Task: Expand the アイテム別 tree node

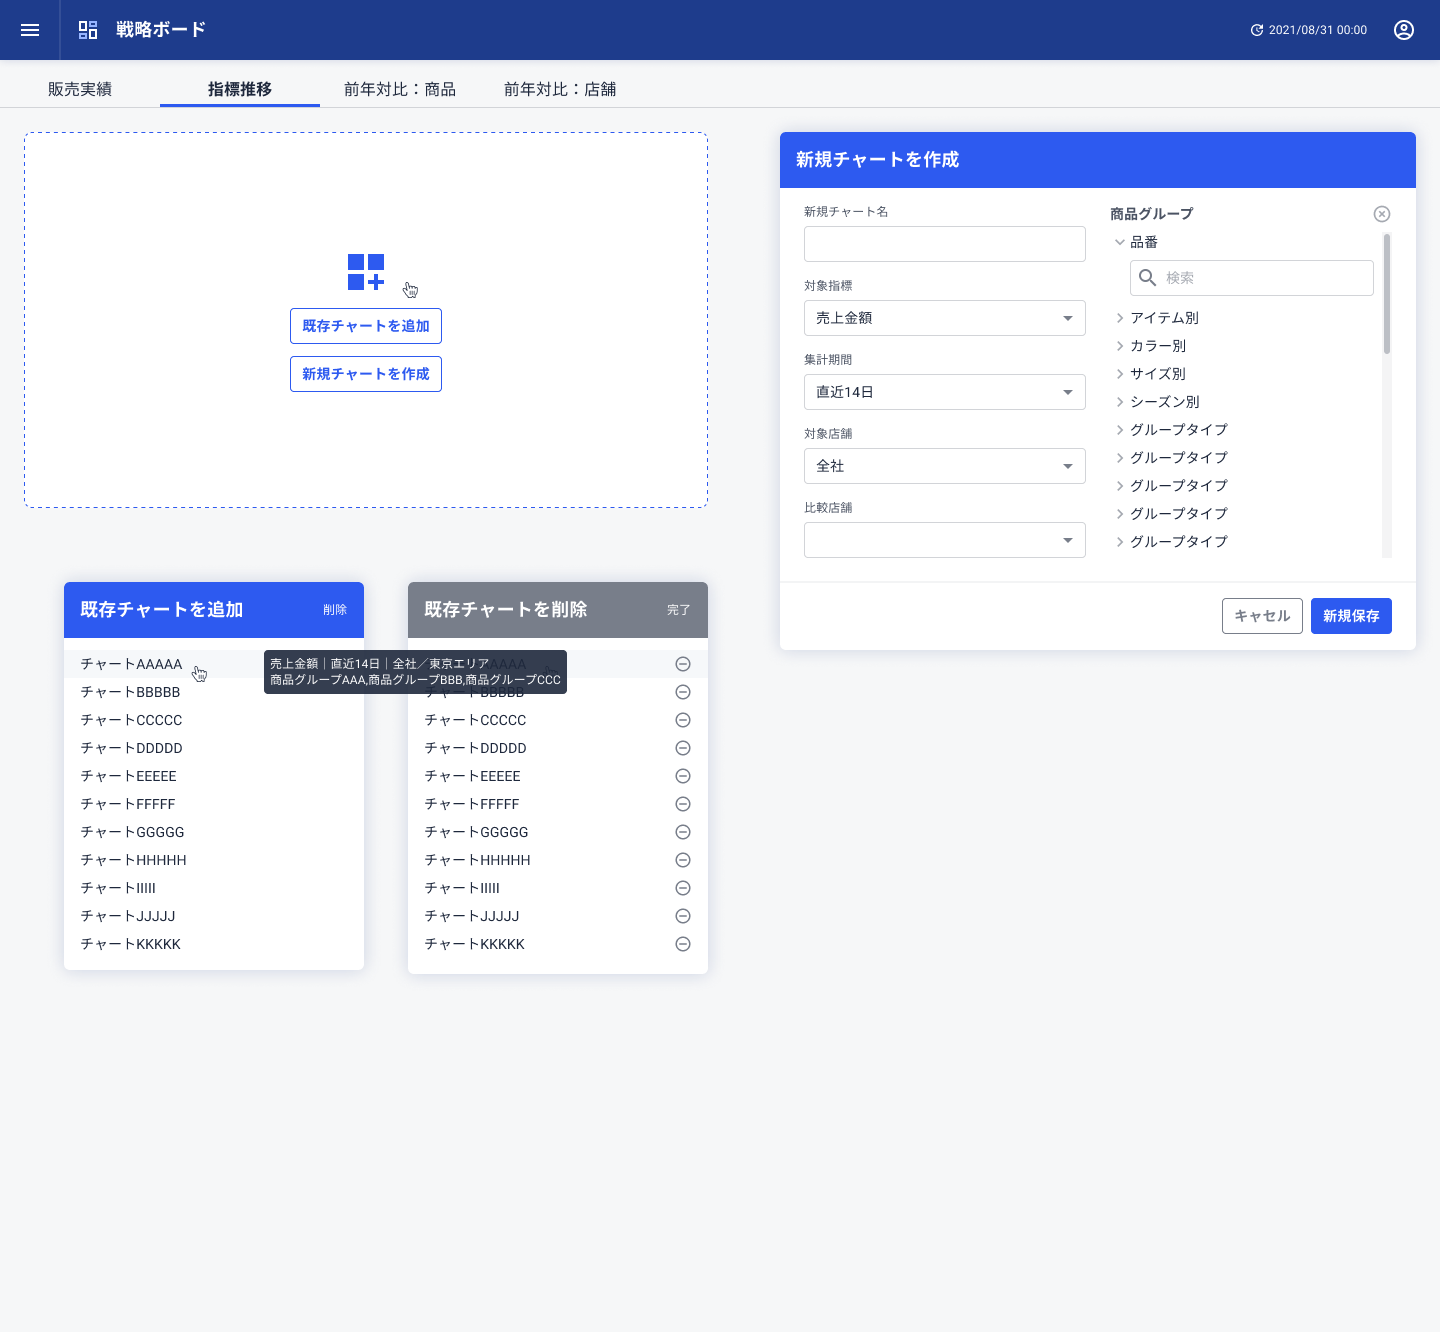Action: point(1120,318)
